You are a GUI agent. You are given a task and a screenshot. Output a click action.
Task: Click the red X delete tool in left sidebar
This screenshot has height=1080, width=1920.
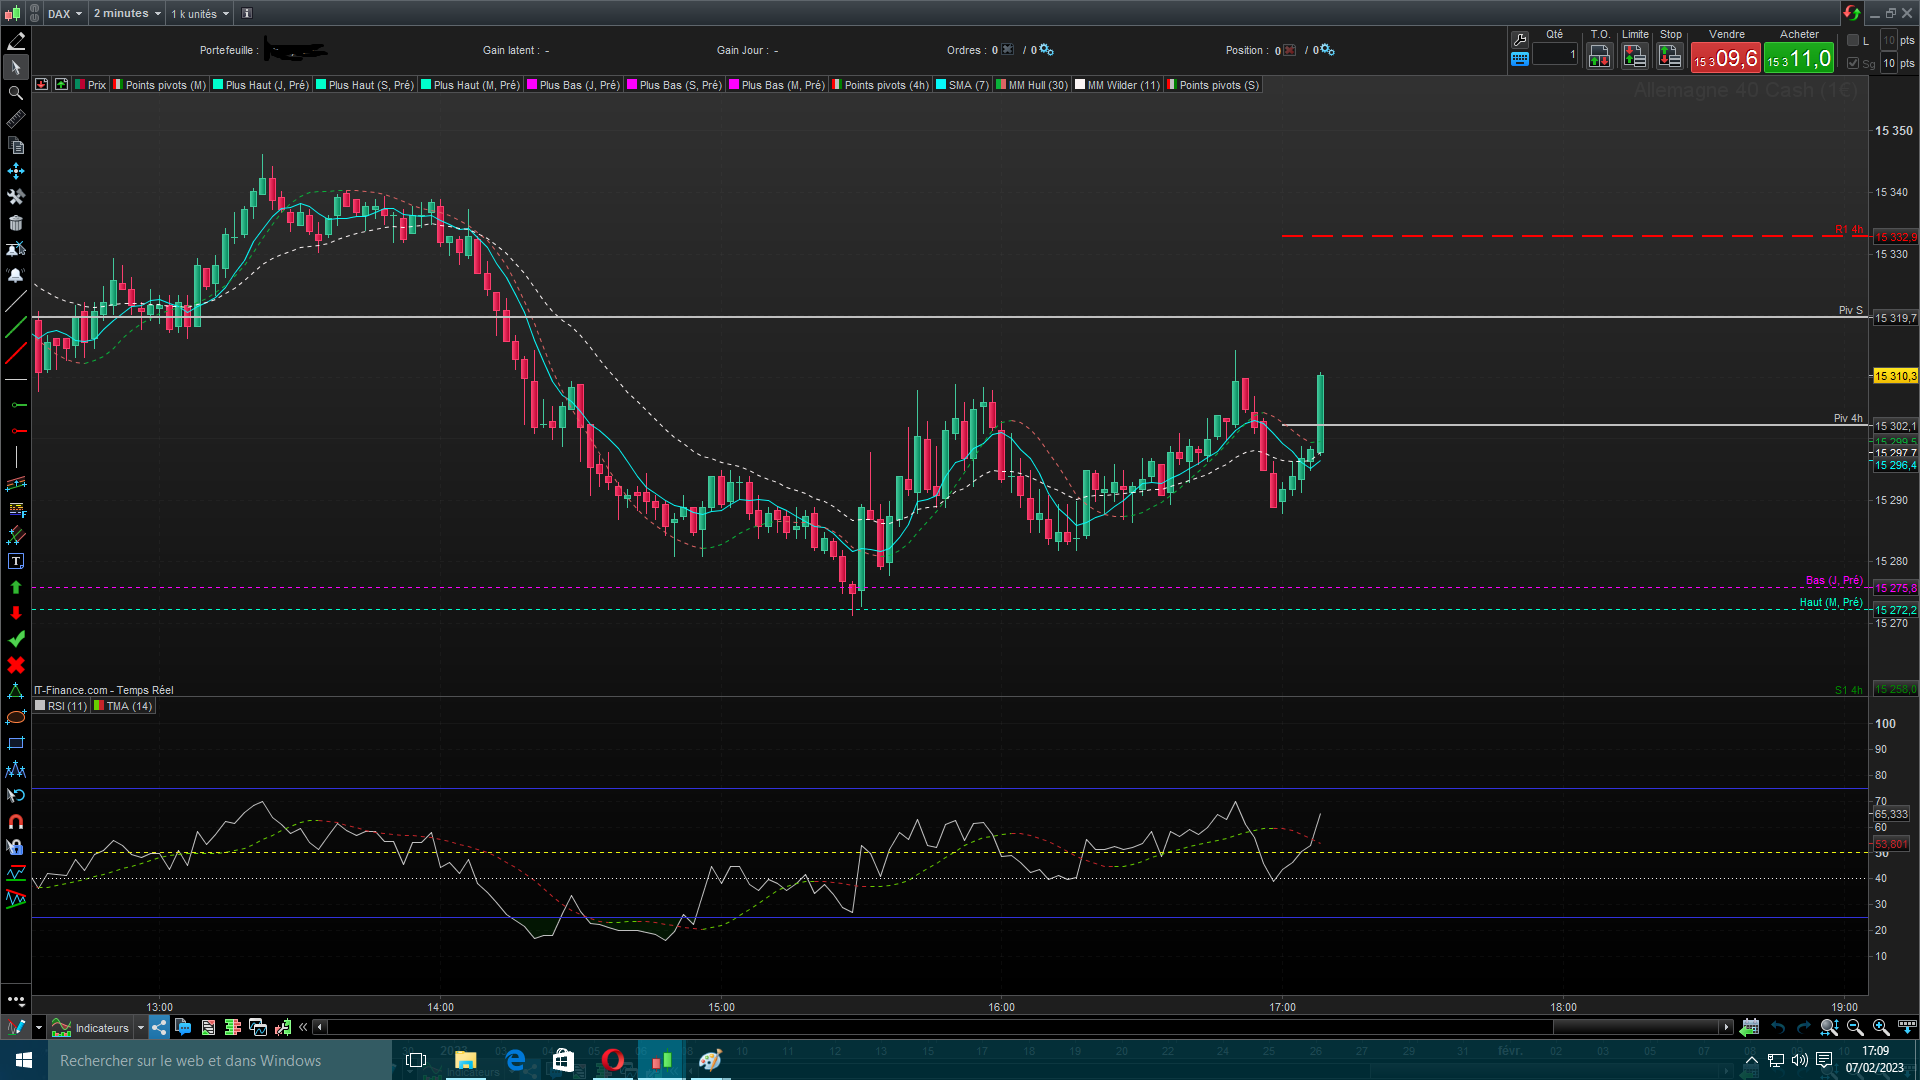pos(16,665)
